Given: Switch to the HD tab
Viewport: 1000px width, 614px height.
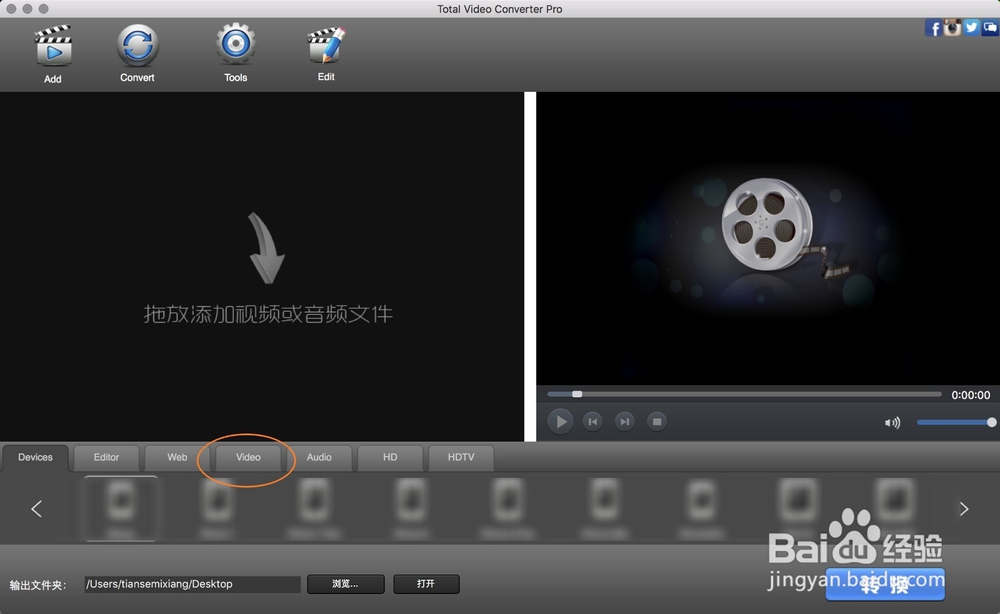Looking at the screenshot, I should coord(390,457).
